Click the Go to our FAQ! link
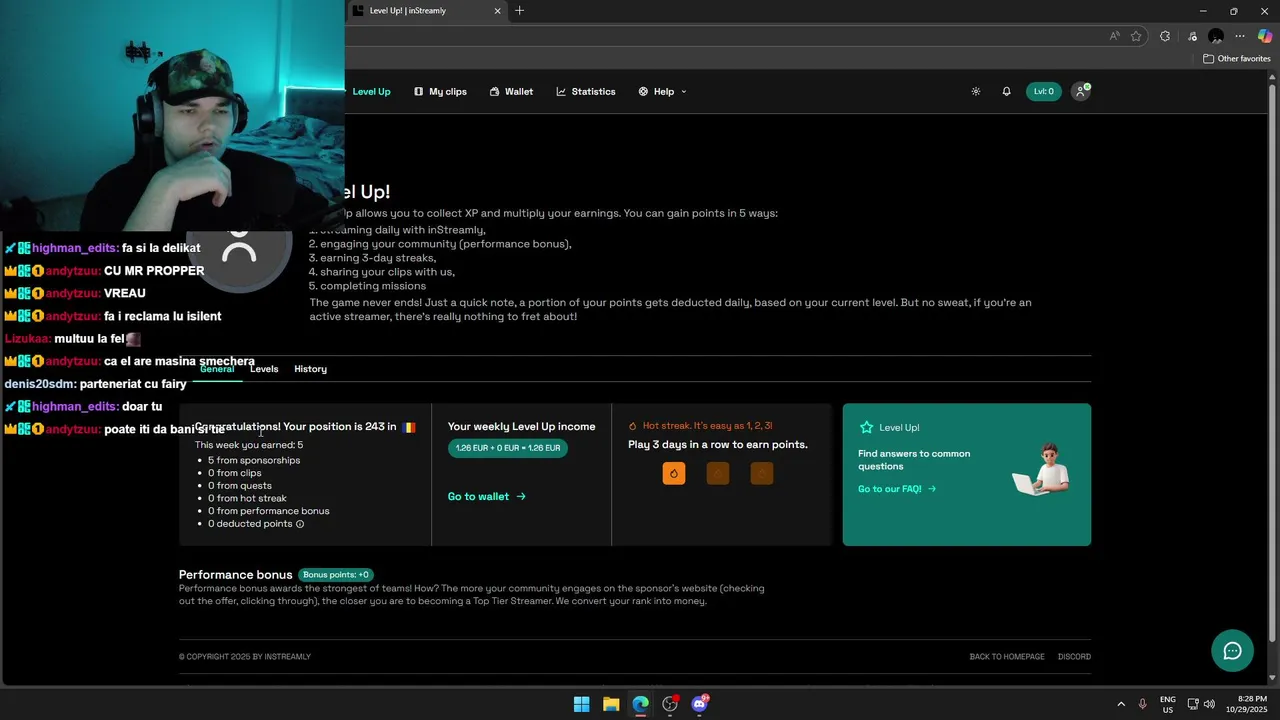Image resolution: width=1280 pixels, height=720 pixels. [x=897, y=489]
